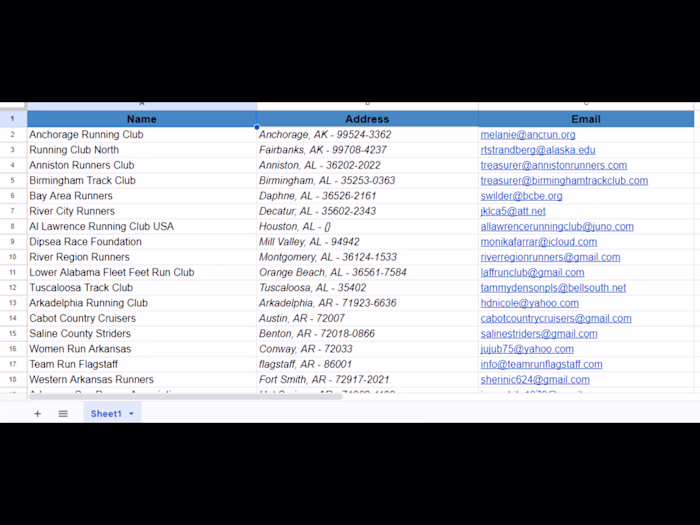The image size is (700, 525).
Task: Select row 10 header number
Action: tap(12, 257)
